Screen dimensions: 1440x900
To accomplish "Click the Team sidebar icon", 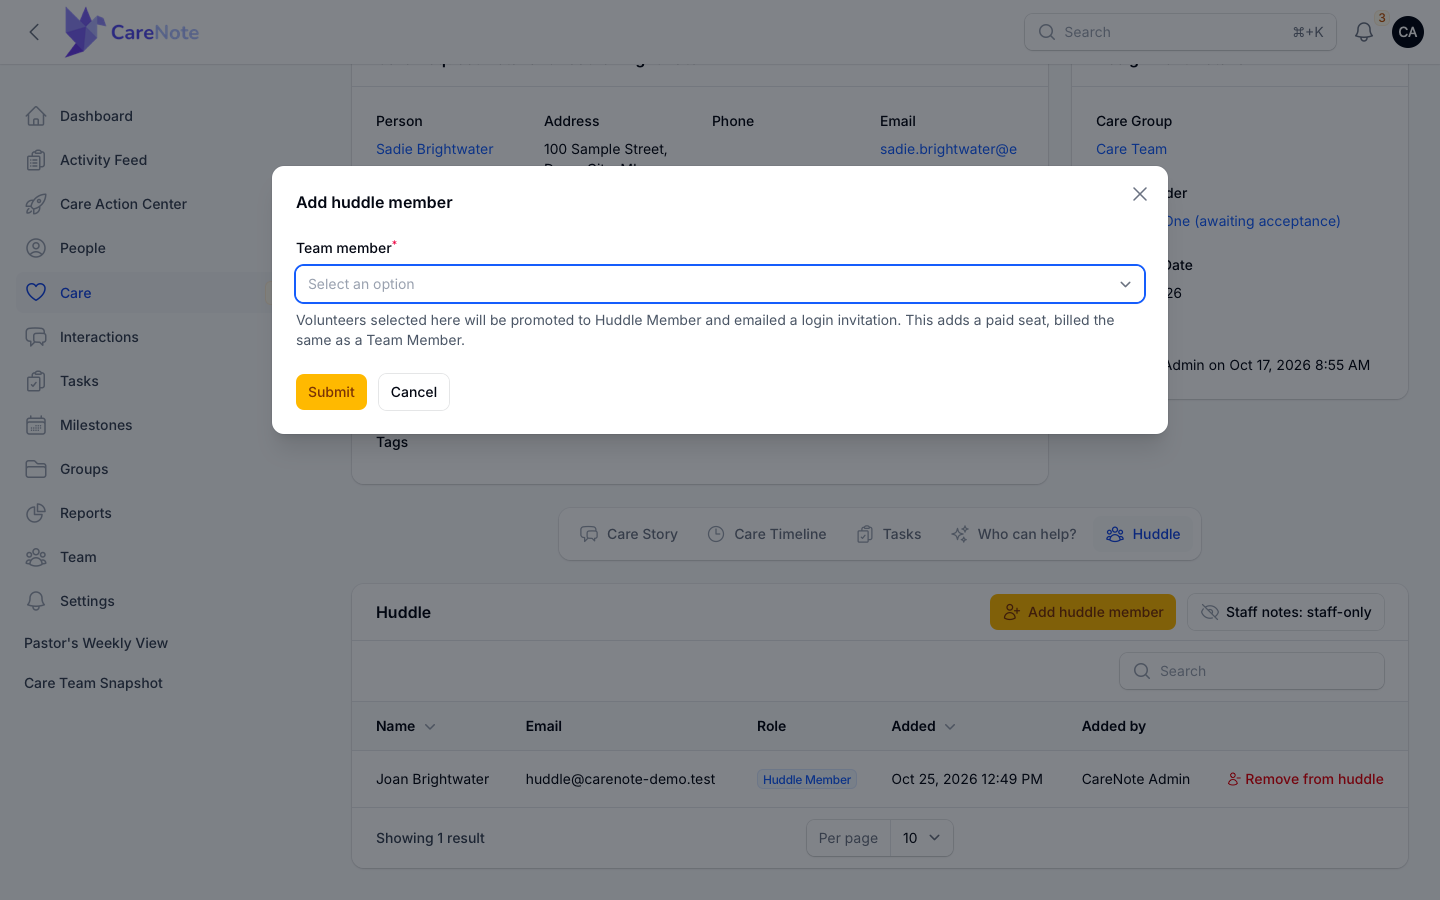I will (36, 557).
